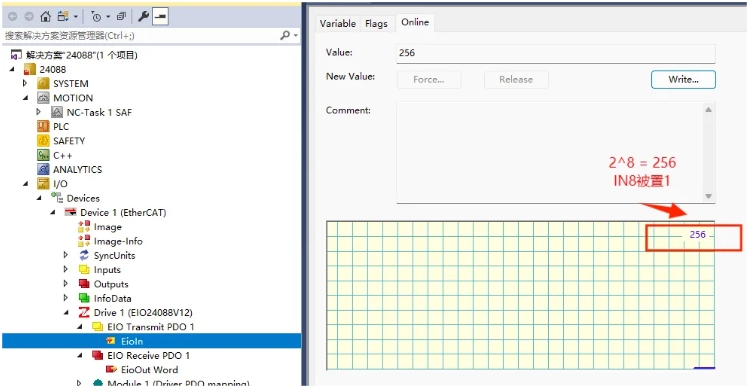Click the solution/folder view switch icon

[x=63, y=17]
